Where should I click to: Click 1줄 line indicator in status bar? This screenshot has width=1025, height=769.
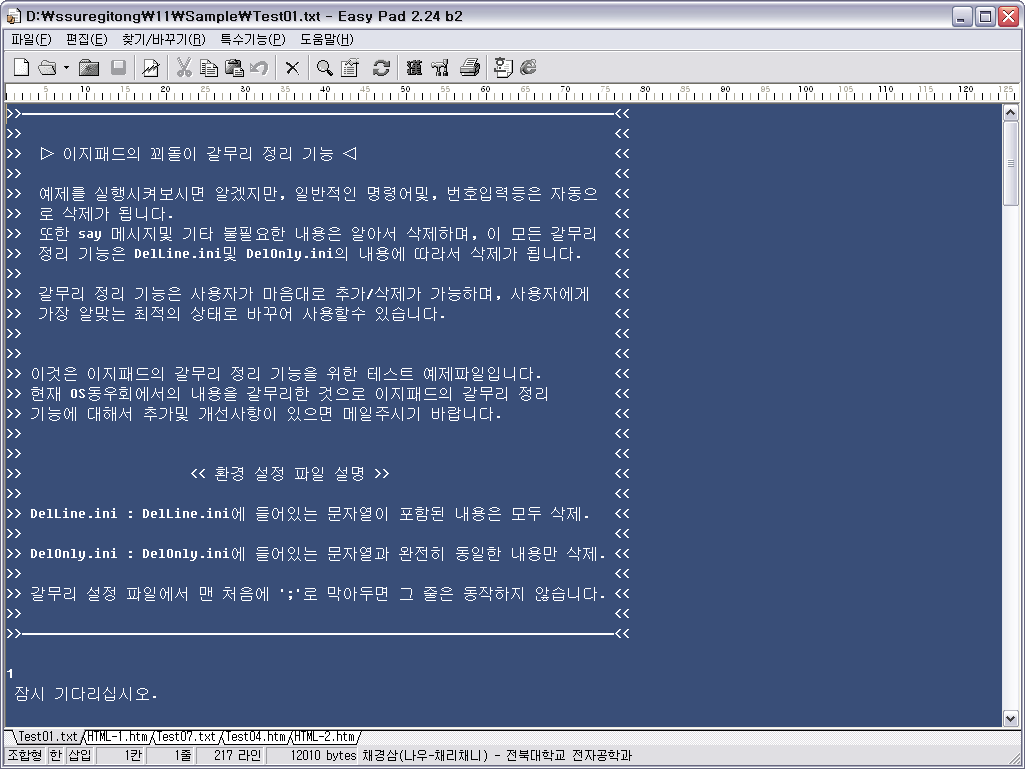coord(171,755)
